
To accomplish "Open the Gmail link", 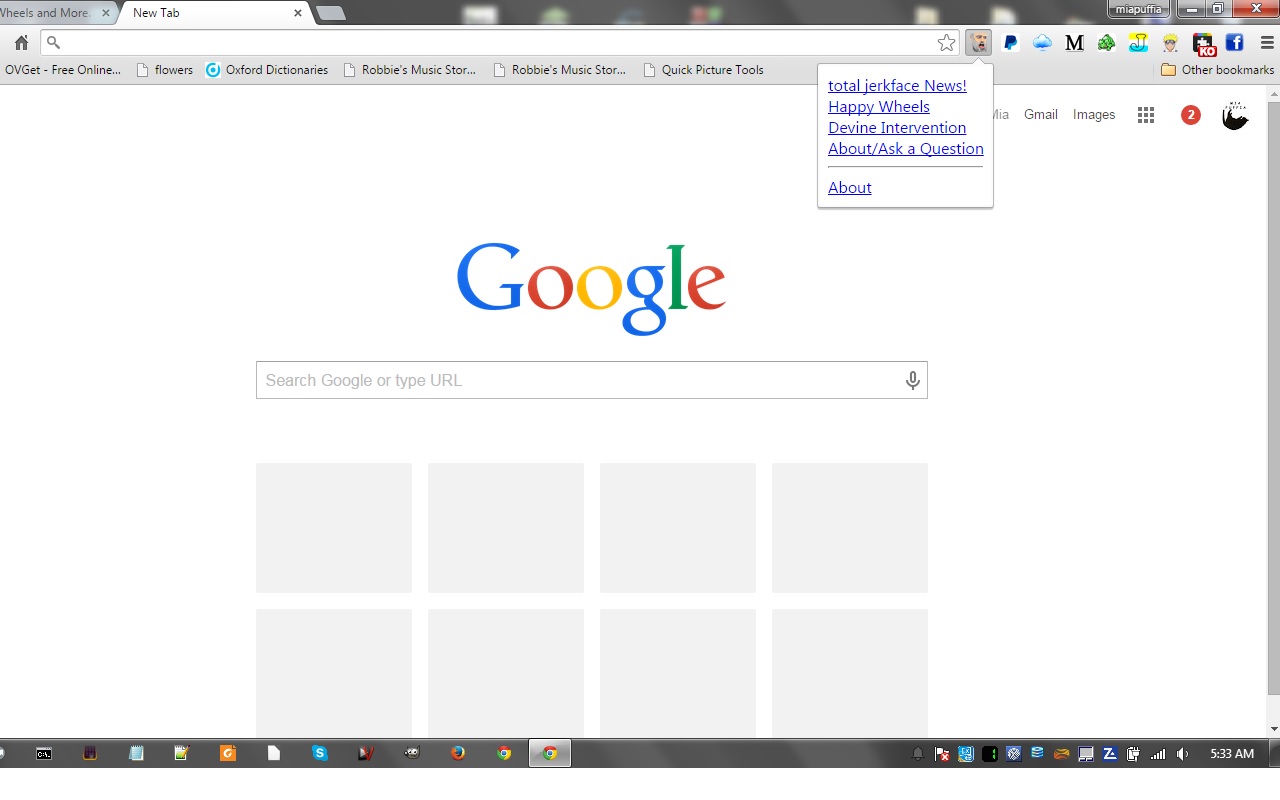I will [x=1041, y=115].
